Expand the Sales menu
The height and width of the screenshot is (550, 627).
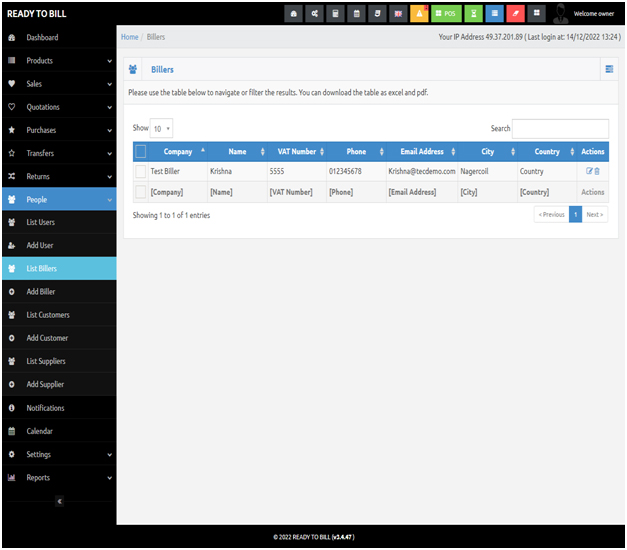click(59, 84)
